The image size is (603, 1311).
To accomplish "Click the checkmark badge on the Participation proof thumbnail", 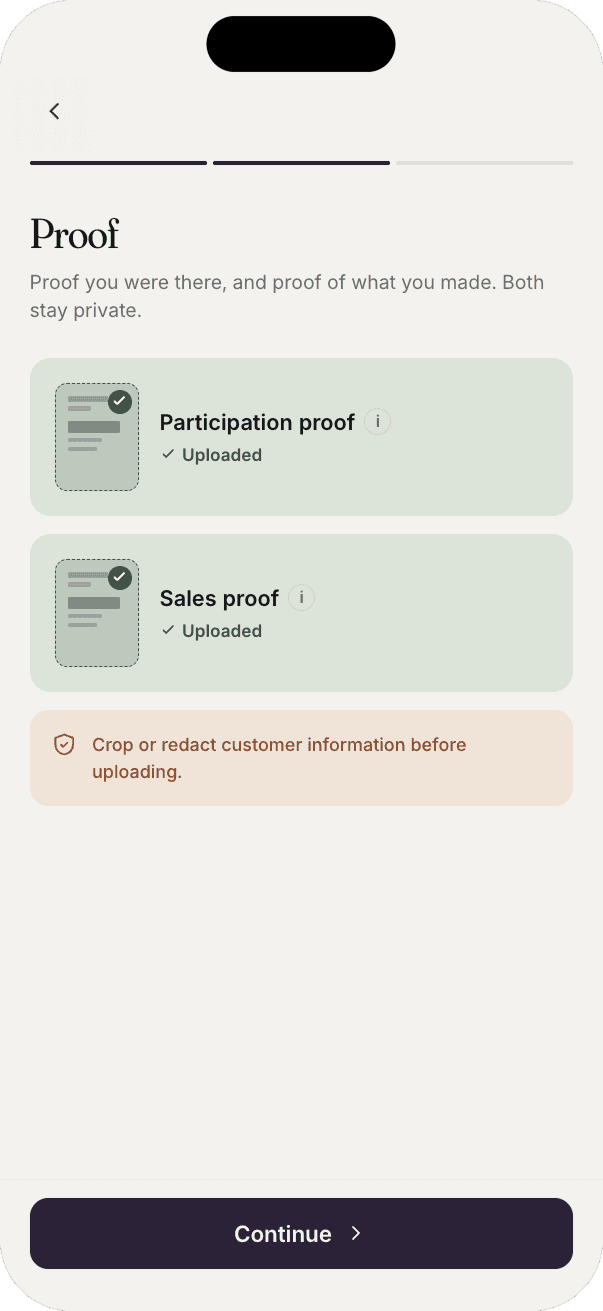I will [120, 402].
